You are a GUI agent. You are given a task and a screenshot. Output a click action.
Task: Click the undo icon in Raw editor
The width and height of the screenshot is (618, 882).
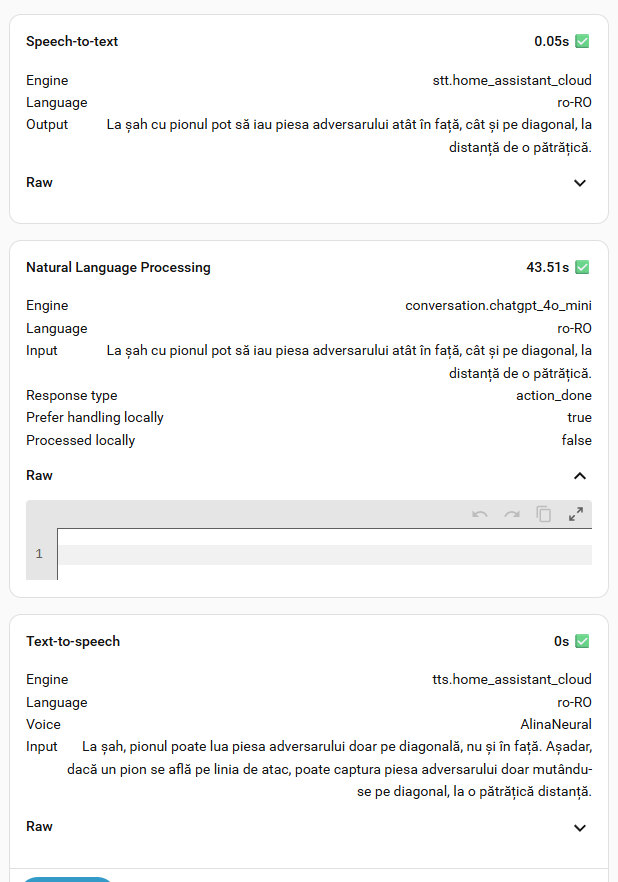pos(480,514)
